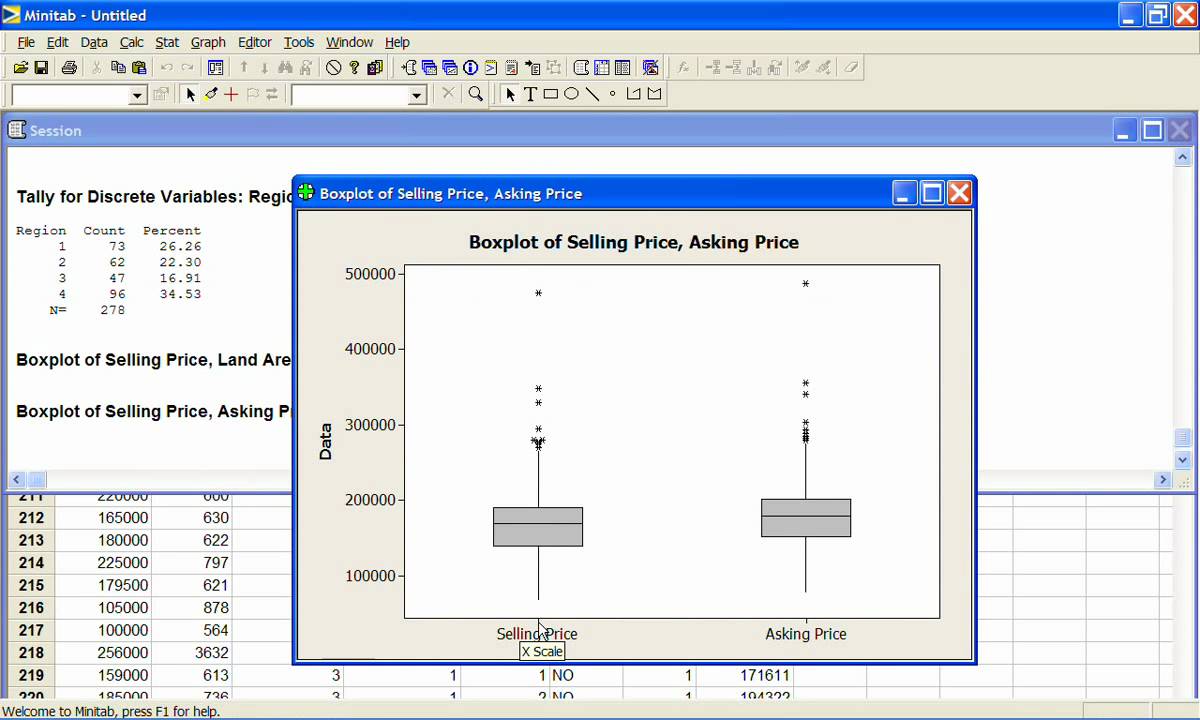Open the Edit menu

pyautogui.click(x=58, y=42)
